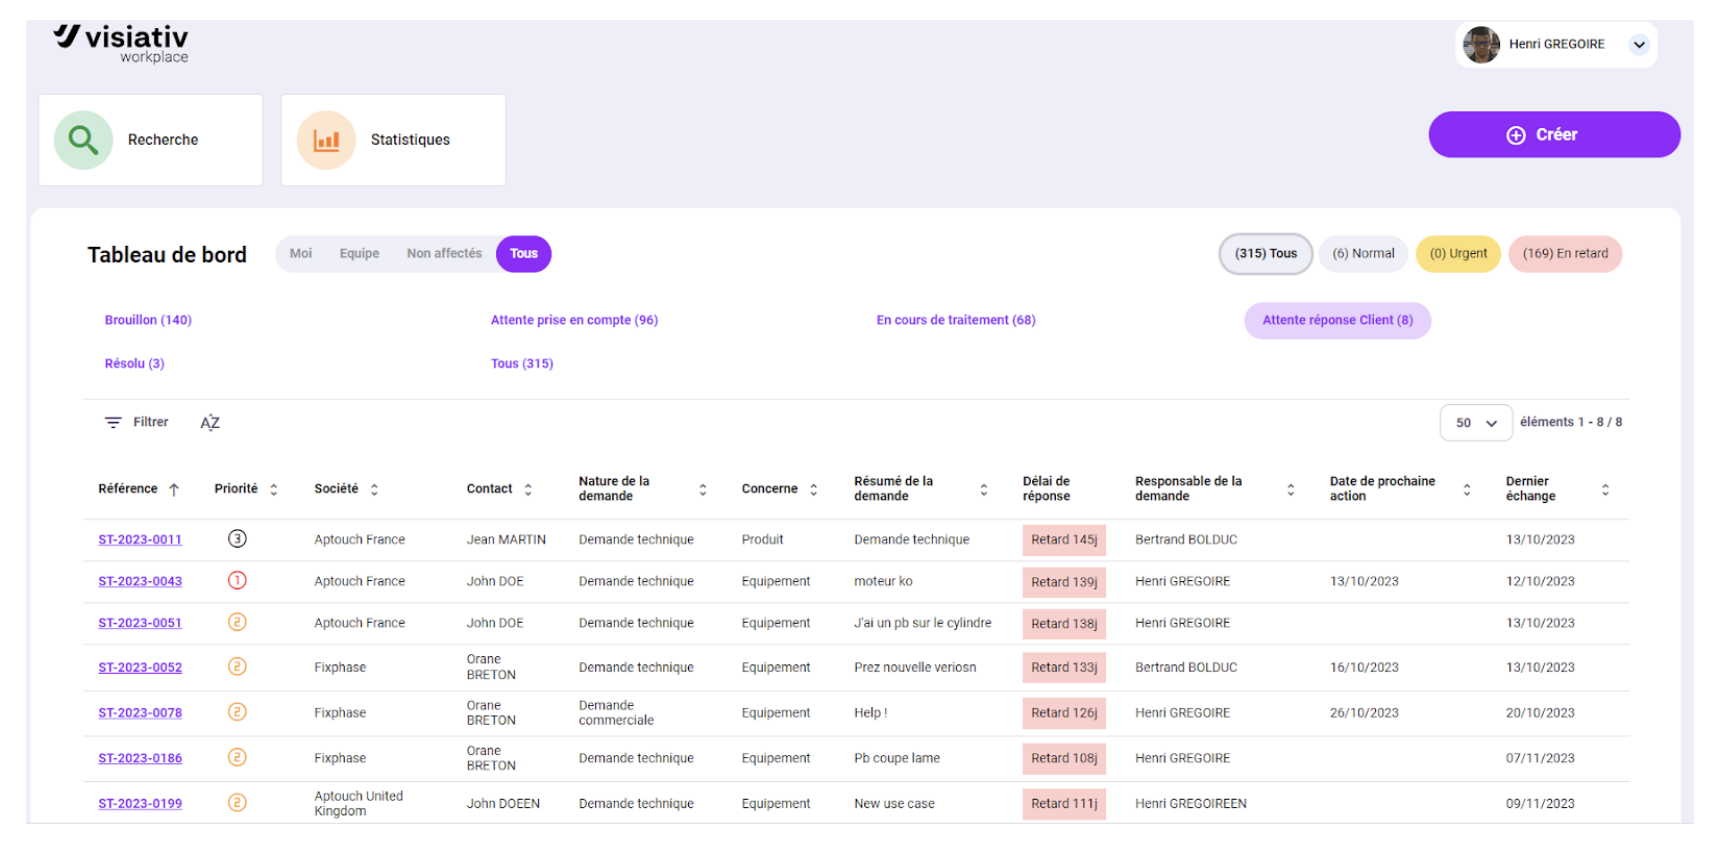This screenshot has width=1722, height=842.
Task: Toggle the (169) En retard filter
Action: 1565,254
